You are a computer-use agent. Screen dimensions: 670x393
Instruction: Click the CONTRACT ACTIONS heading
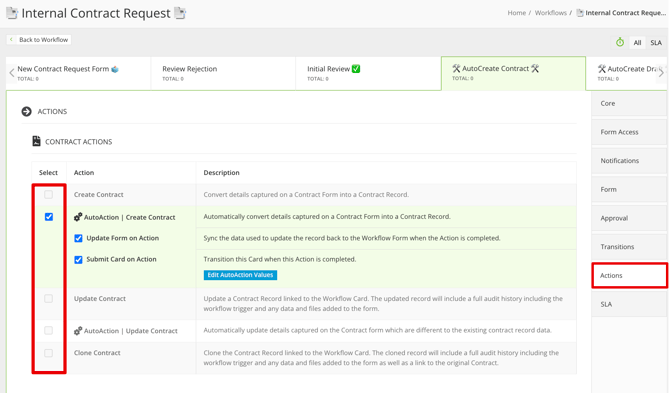(79, 142)
